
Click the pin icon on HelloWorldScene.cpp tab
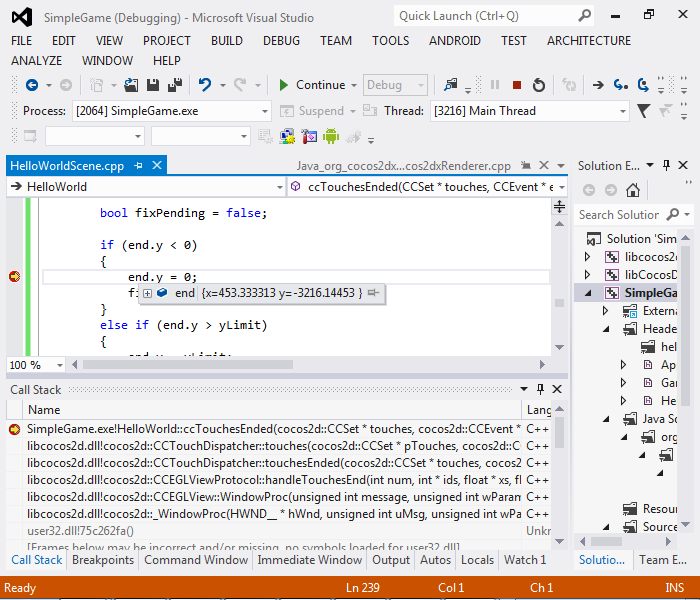coord(138,166)
